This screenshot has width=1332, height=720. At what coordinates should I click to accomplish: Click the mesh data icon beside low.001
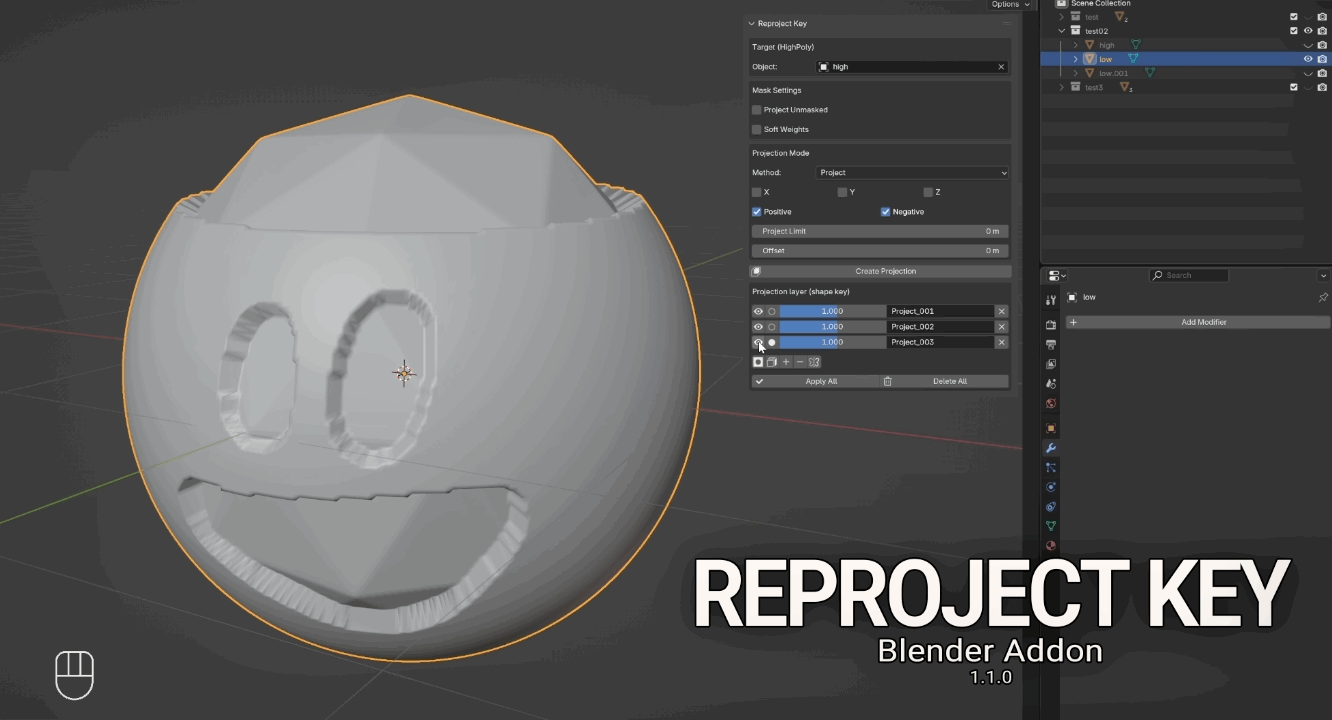[1150, 73]
